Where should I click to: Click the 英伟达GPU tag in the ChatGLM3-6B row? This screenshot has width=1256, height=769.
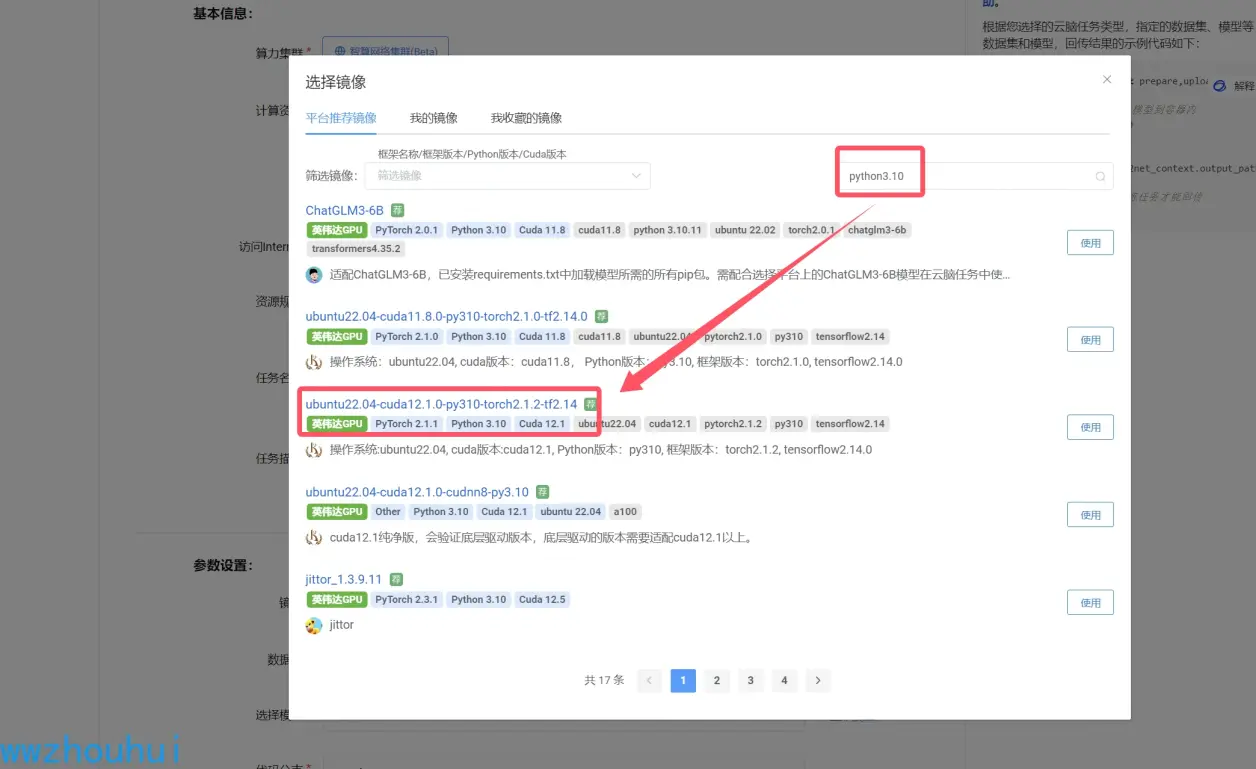point(336,230)
